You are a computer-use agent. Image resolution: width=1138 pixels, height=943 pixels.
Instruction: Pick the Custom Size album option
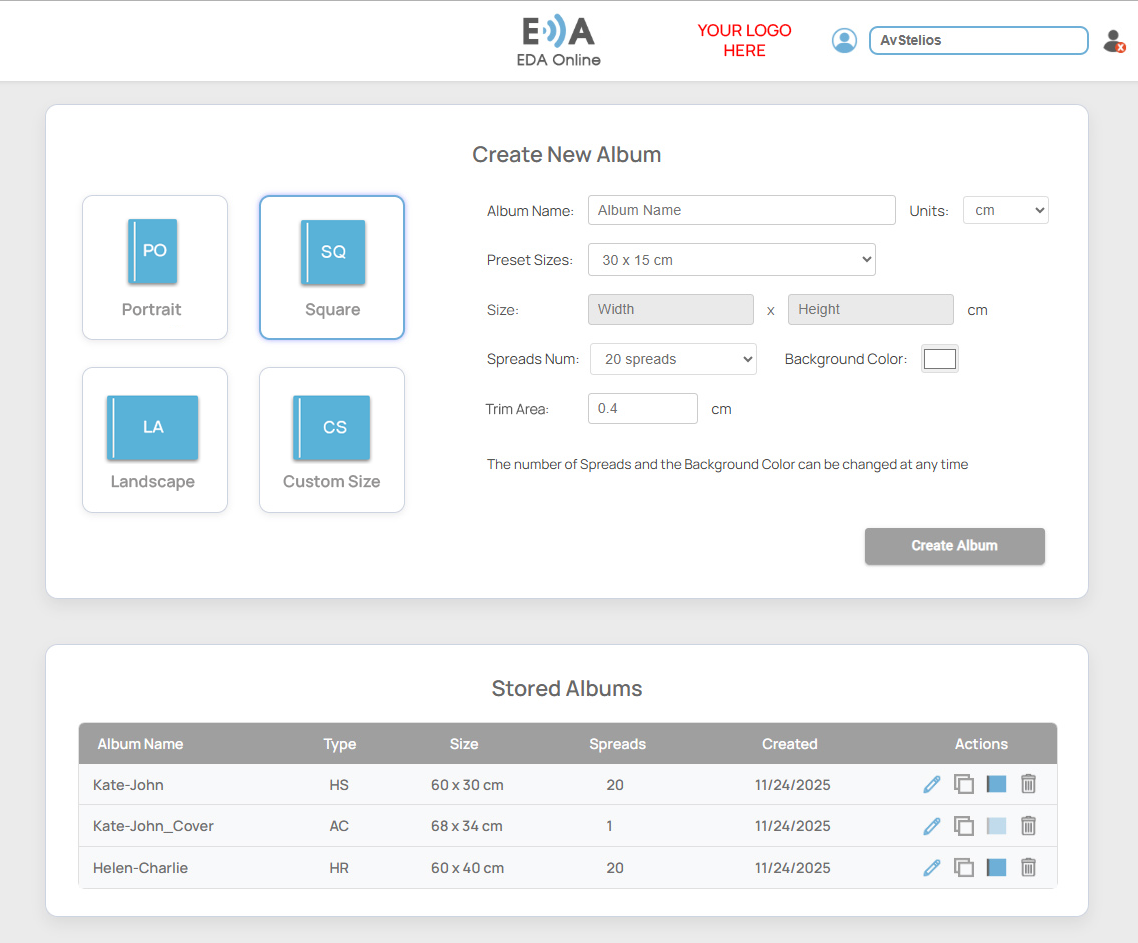click(x=332, y=440)
